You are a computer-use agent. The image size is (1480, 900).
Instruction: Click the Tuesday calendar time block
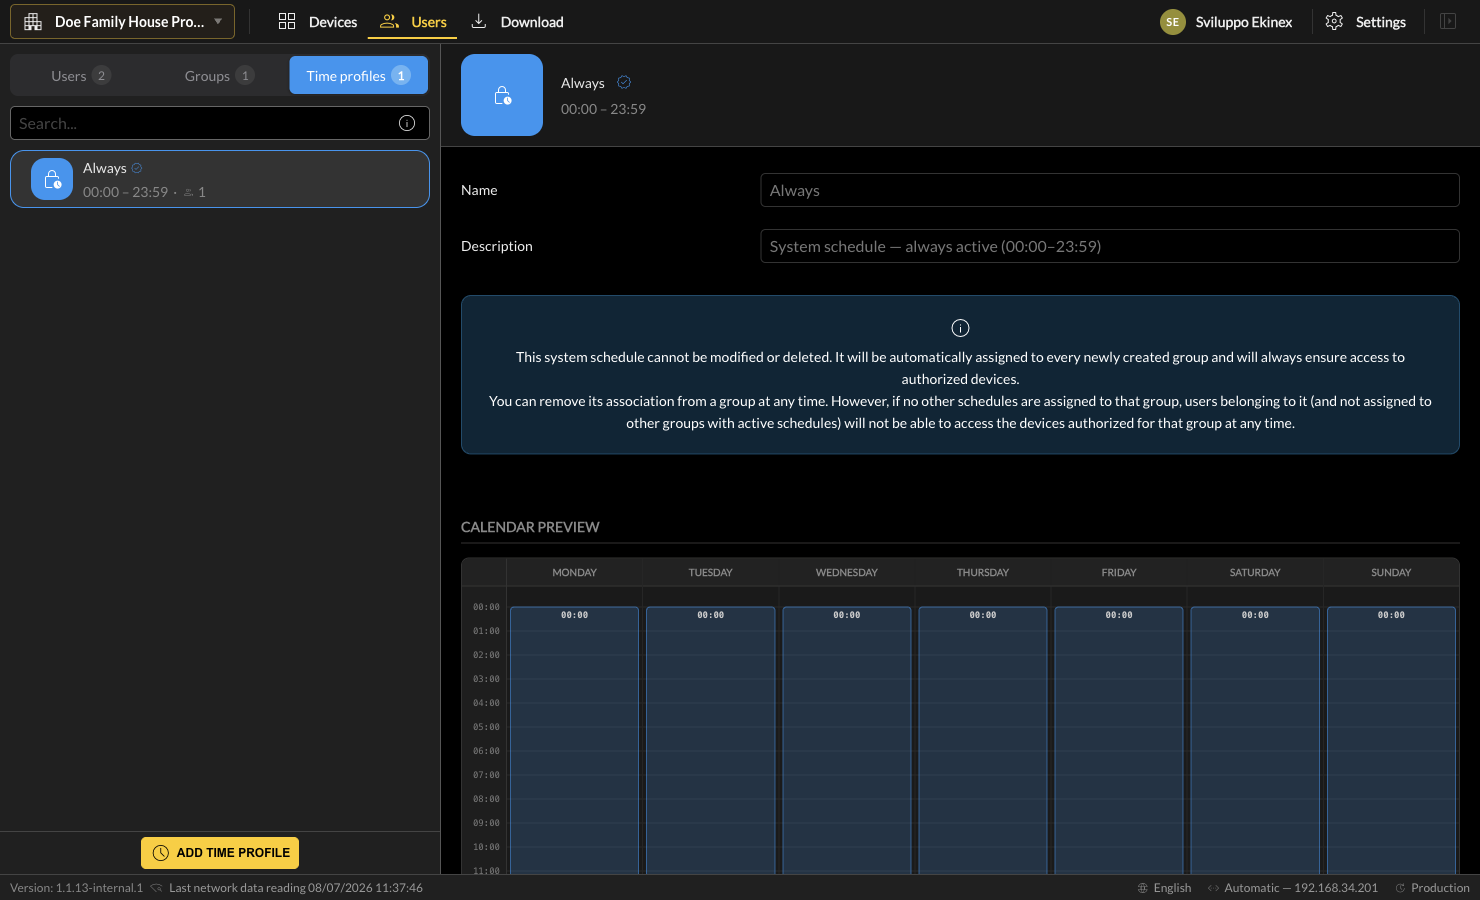tap(710, 740)
